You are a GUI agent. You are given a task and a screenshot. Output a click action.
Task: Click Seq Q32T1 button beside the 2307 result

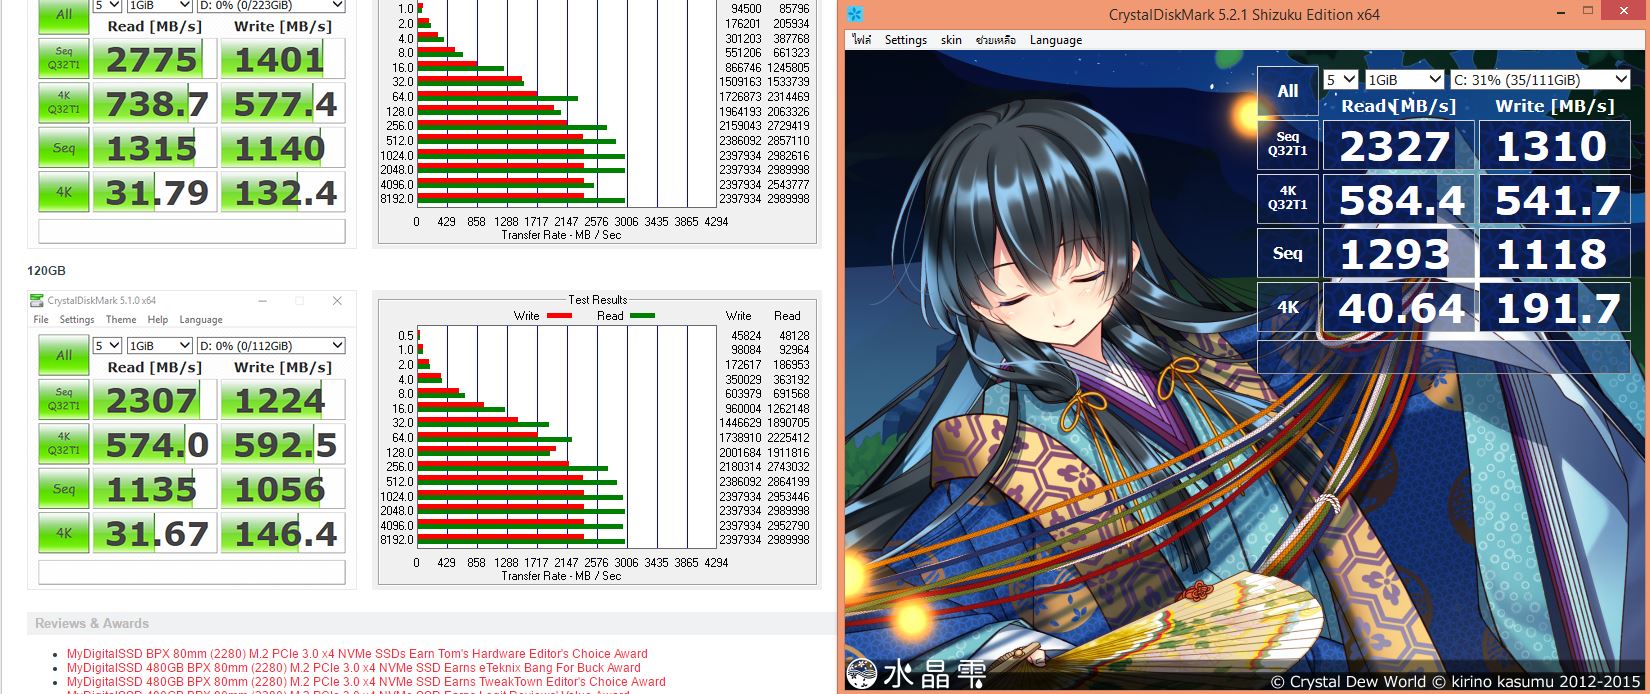[x=64, y=399]
